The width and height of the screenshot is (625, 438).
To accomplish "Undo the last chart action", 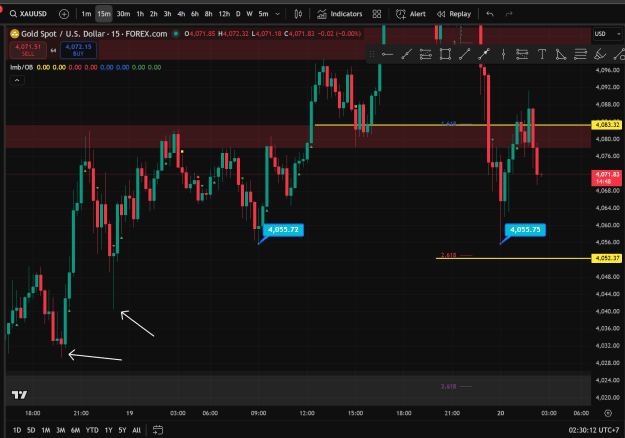I will (x=490, y=14).
